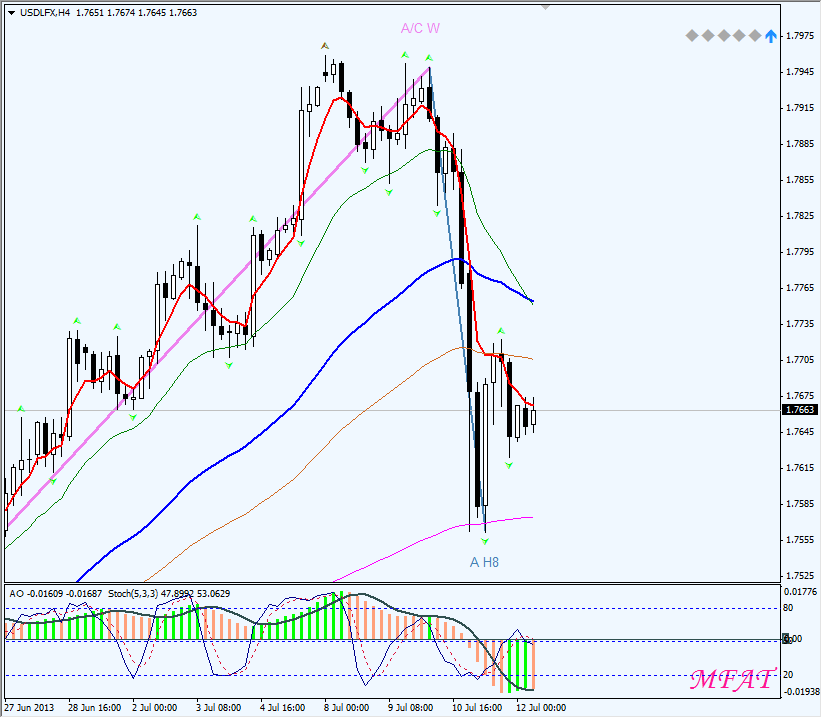
Task: Select the leftmost gray diamond marker
Action: (691, 36)
